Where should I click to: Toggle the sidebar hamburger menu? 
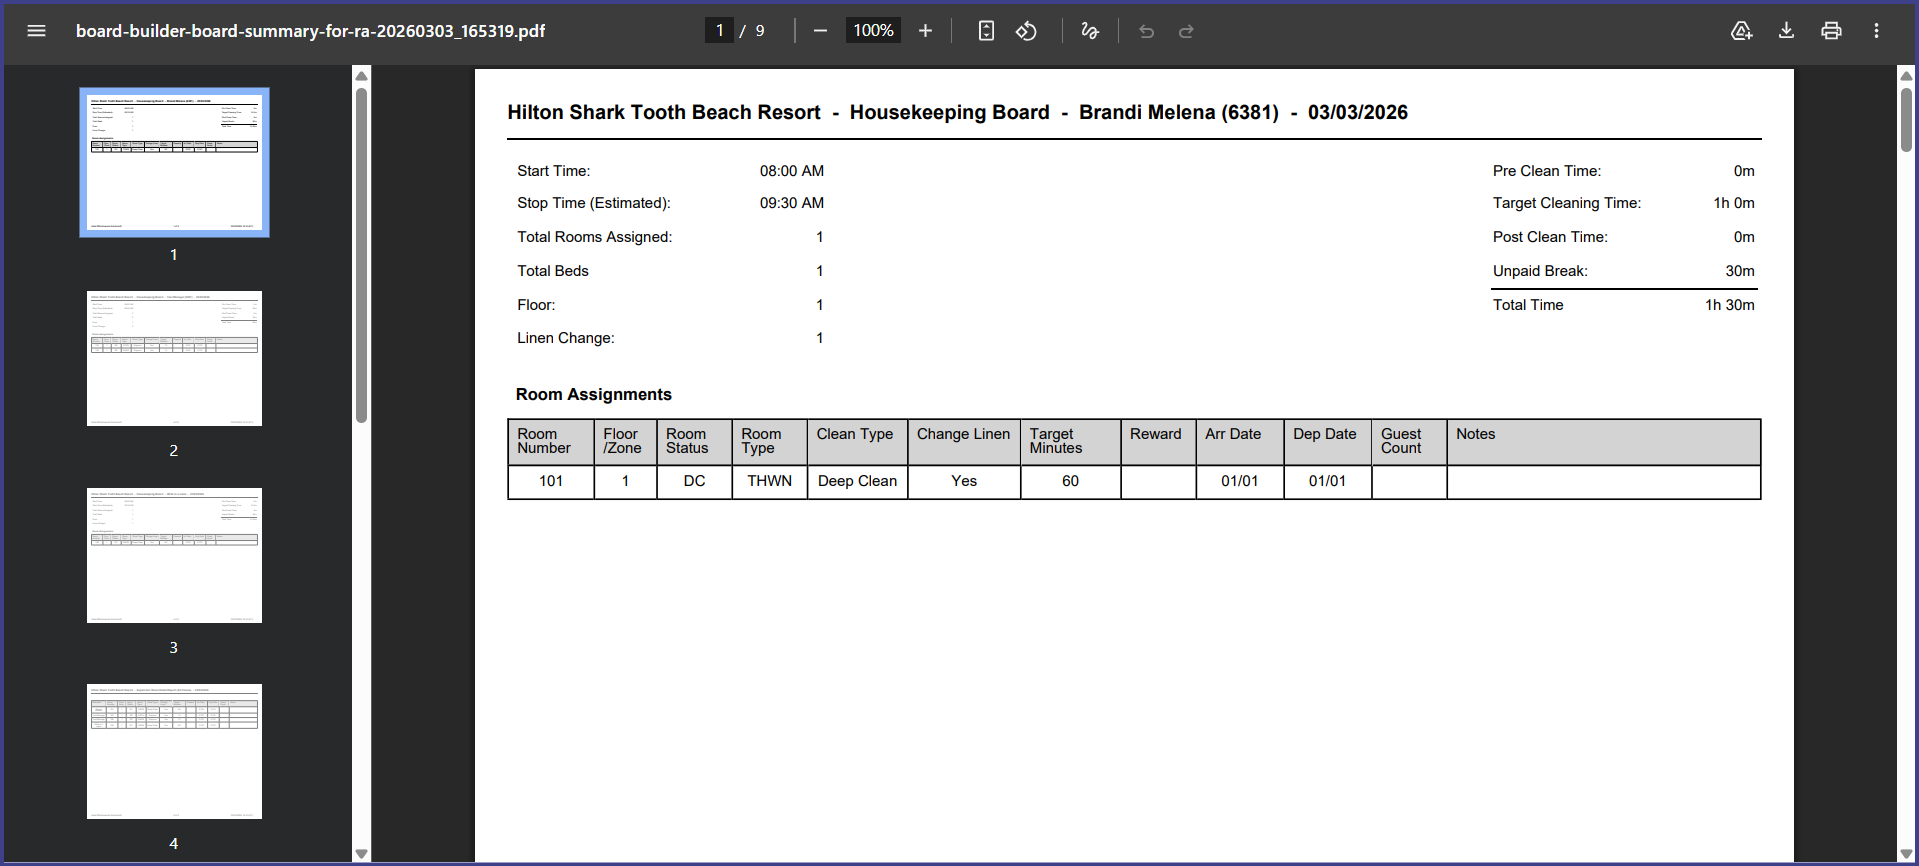(x=37, y=31)
